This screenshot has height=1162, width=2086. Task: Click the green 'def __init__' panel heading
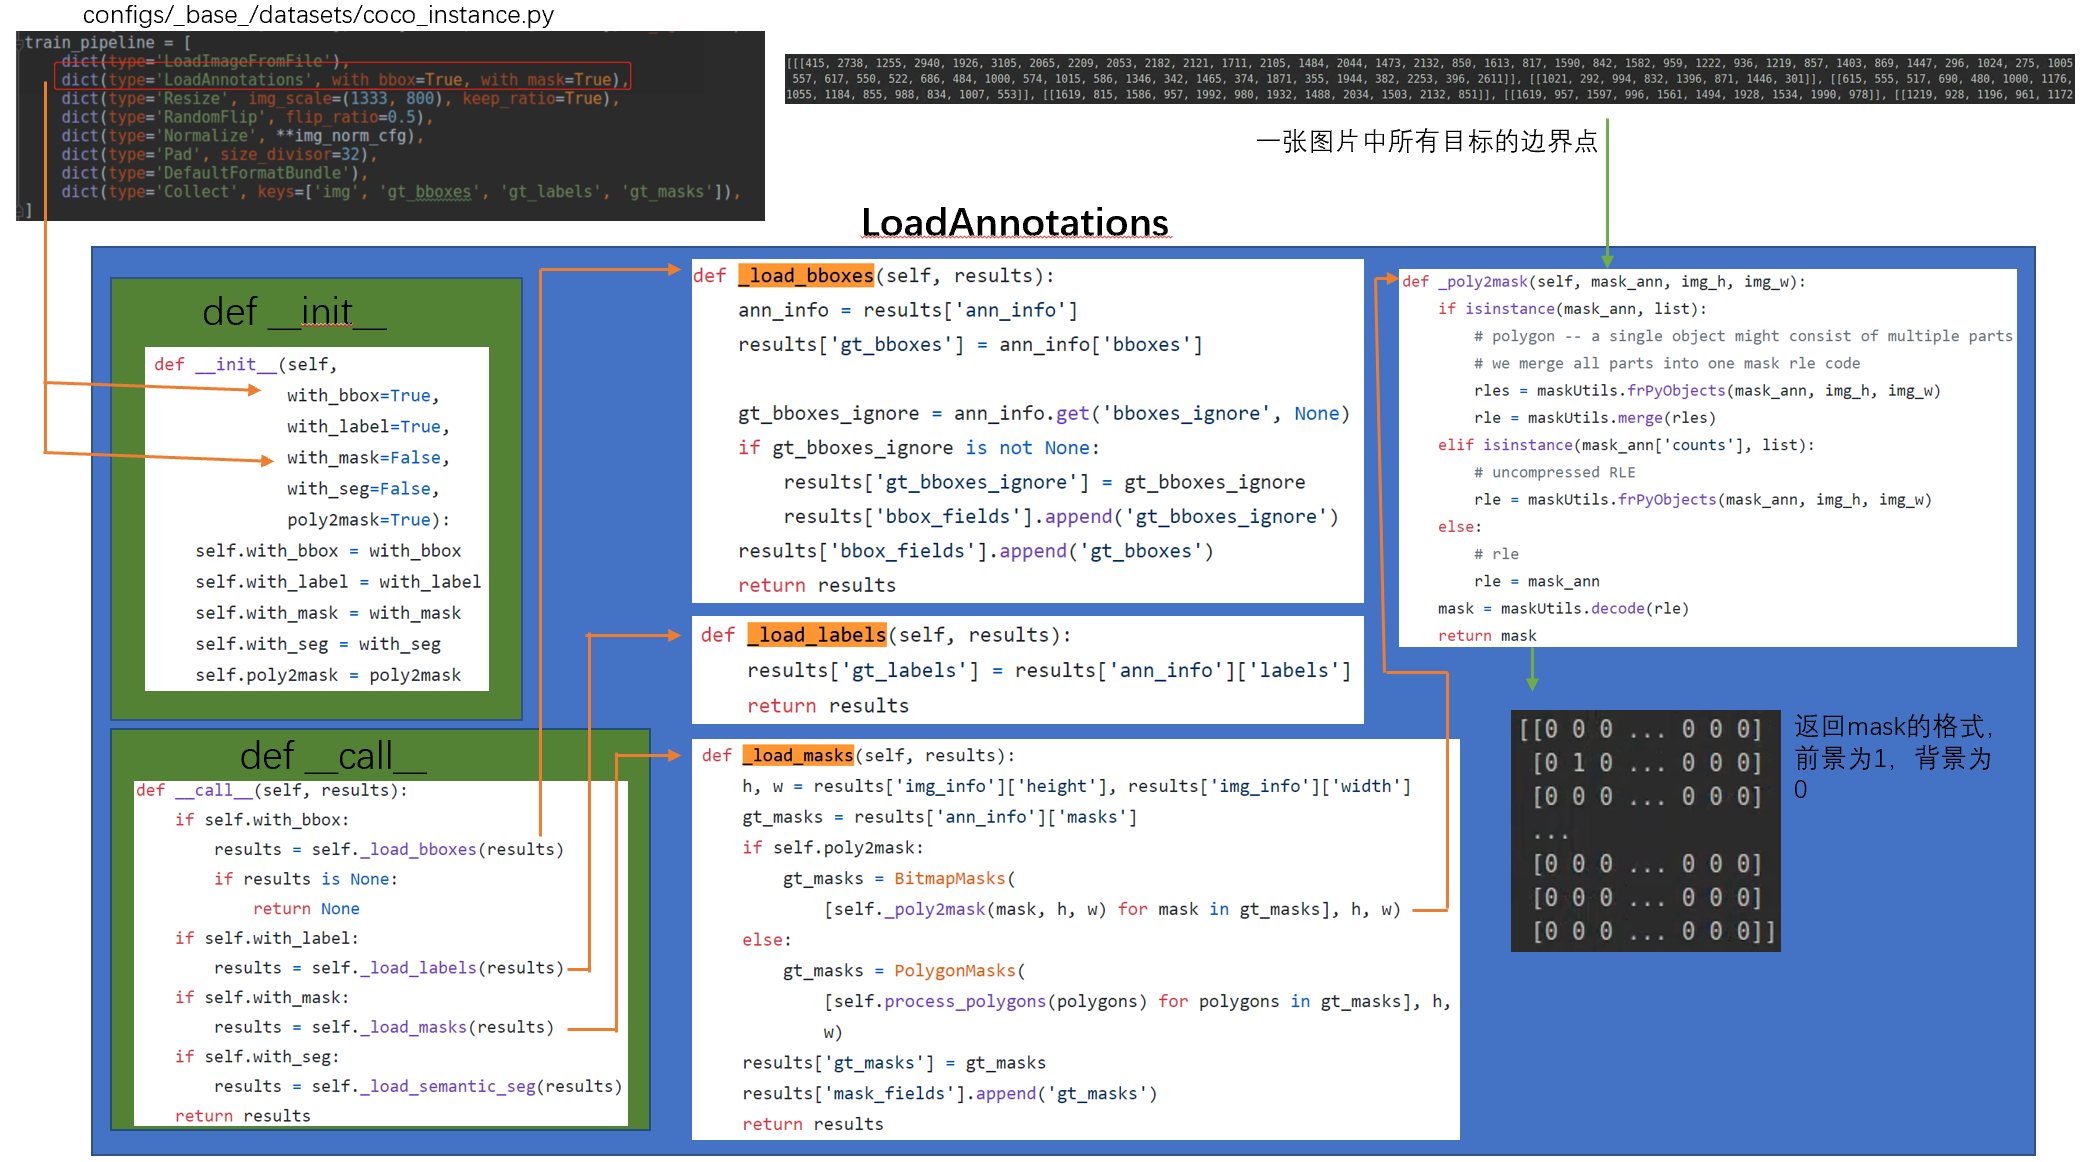point(293,312)
